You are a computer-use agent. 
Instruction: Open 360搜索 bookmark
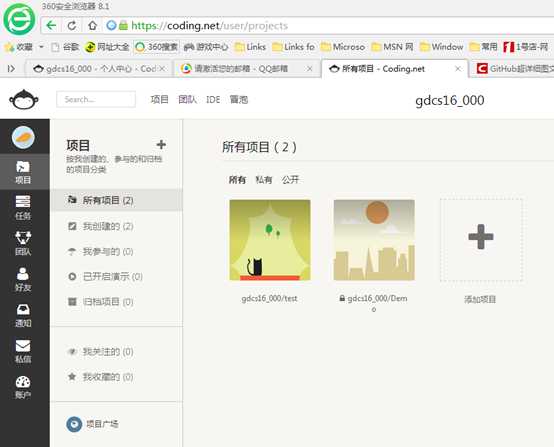coord(157,47)
